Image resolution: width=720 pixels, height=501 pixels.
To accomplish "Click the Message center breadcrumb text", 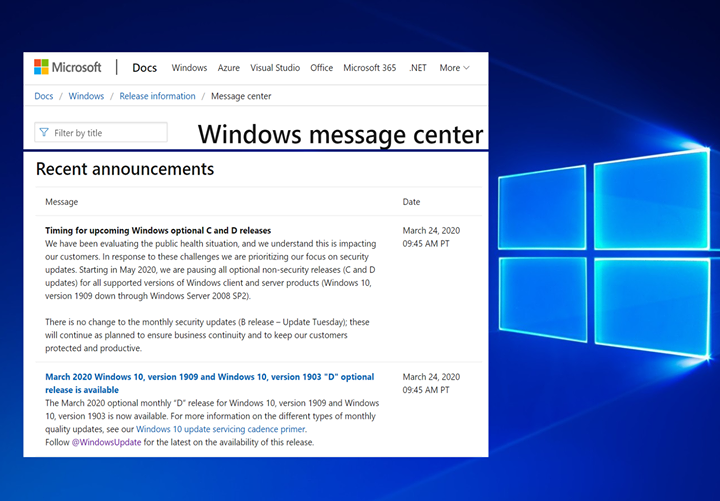I will (241, 96).
